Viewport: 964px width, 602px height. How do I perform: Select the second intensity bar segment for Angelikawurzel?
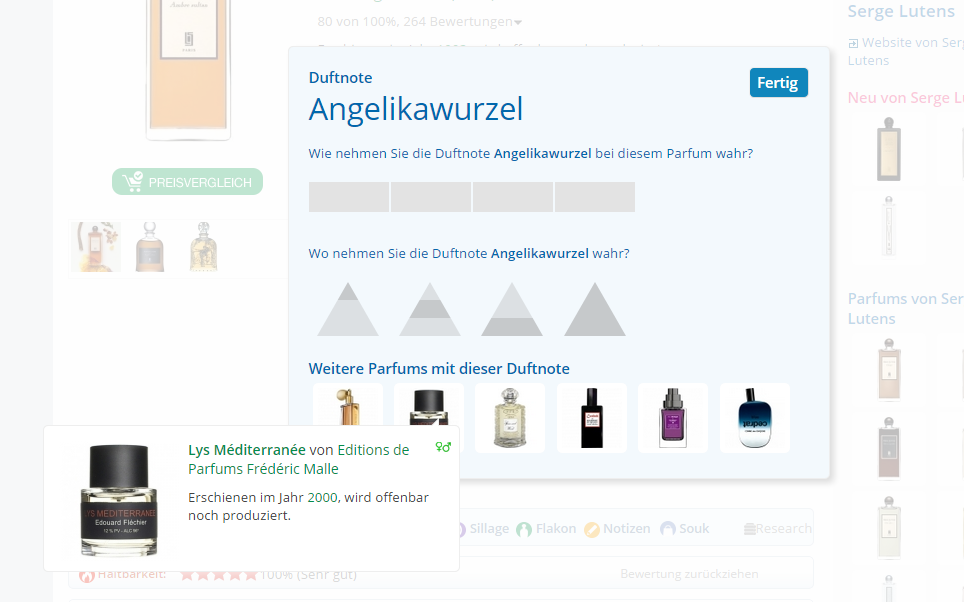tap(431, 197)
